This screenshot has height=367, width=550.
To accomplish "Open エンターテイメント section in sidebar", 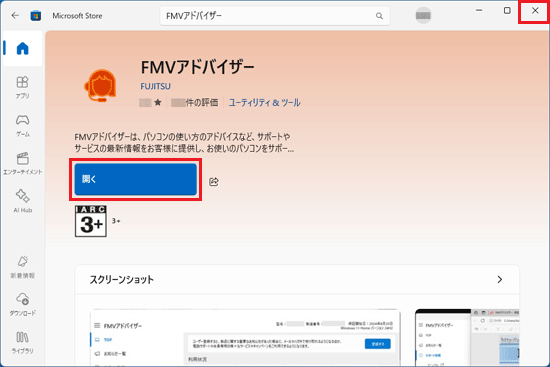I will pos(22,164).
